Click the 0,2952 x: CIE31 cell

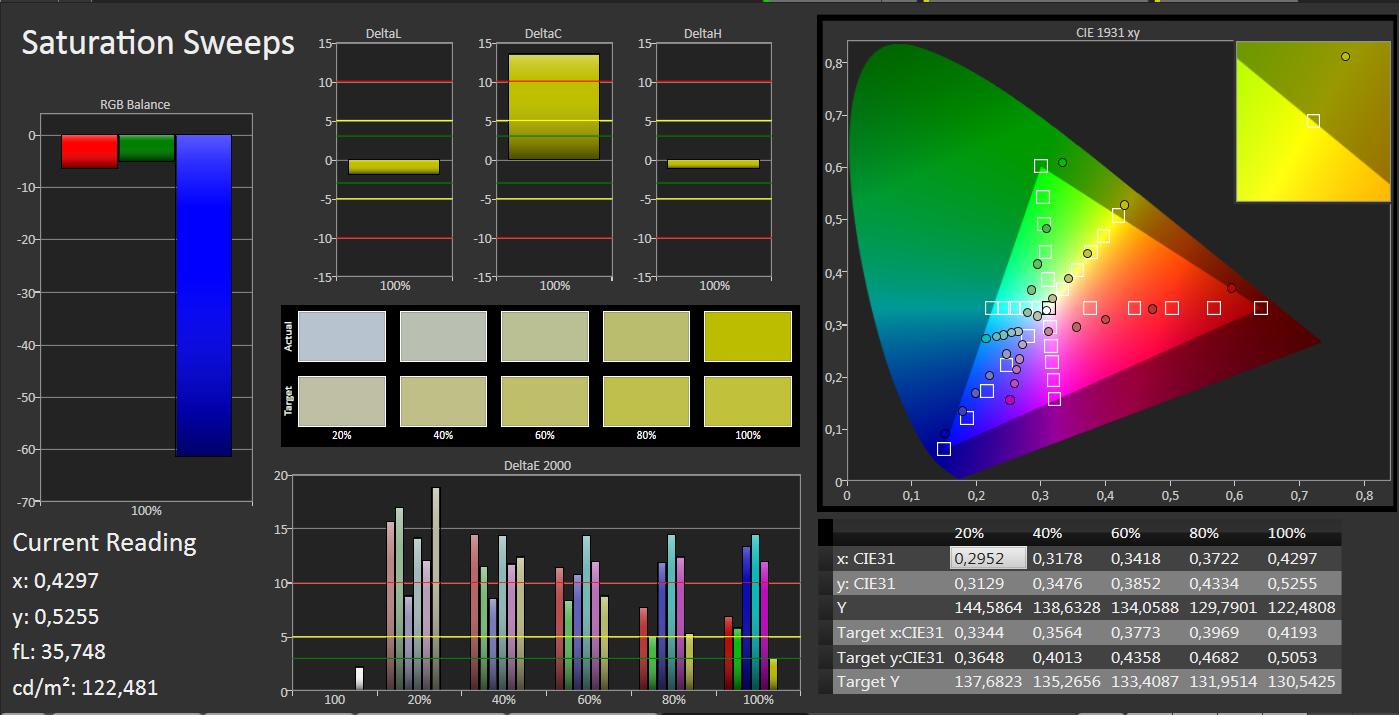tap(987, 558)
